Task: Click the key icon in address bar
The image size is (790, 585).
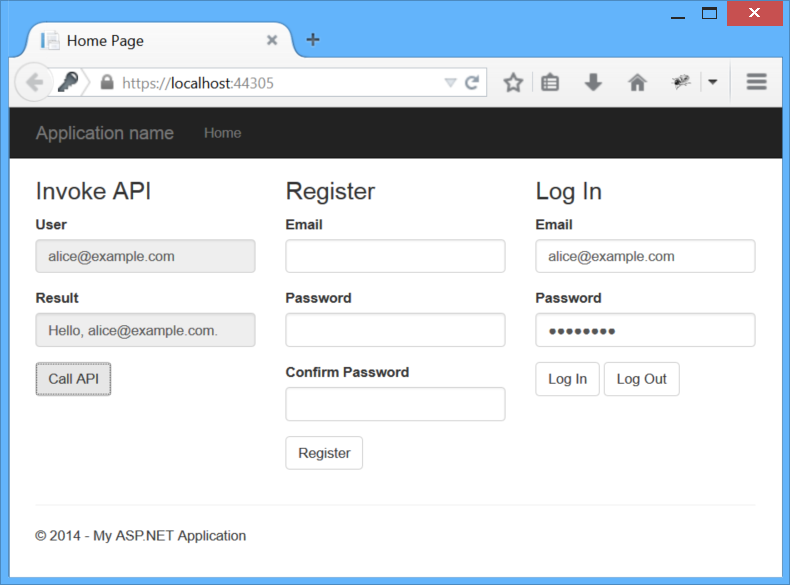Action: pos(68,82)
